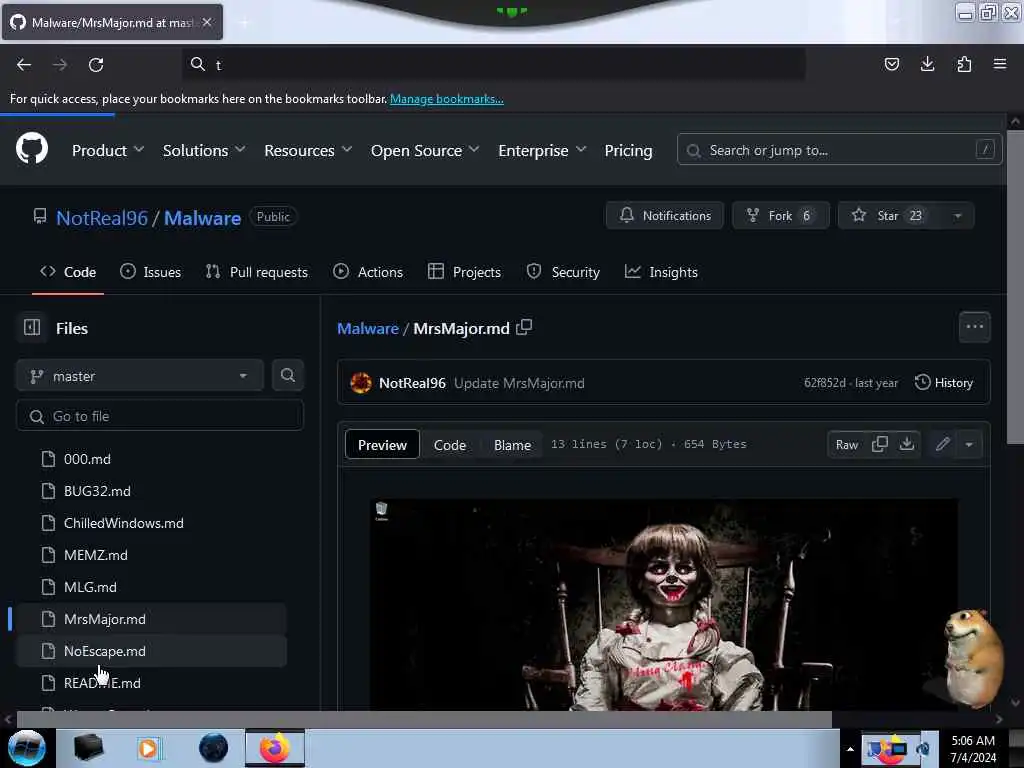Image resolution: width=1024 pixels, height=768 pixels.
Task: Open the Pull requests tab
Action: [x=256, y=272]
